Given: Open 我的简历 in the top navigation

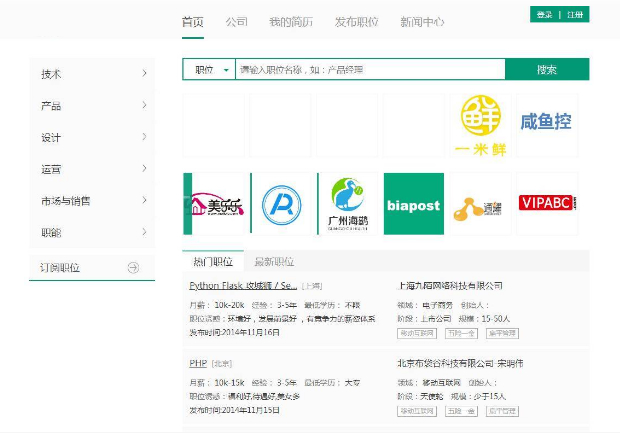Looking at the screenshot, I should (x=291, y=22).
